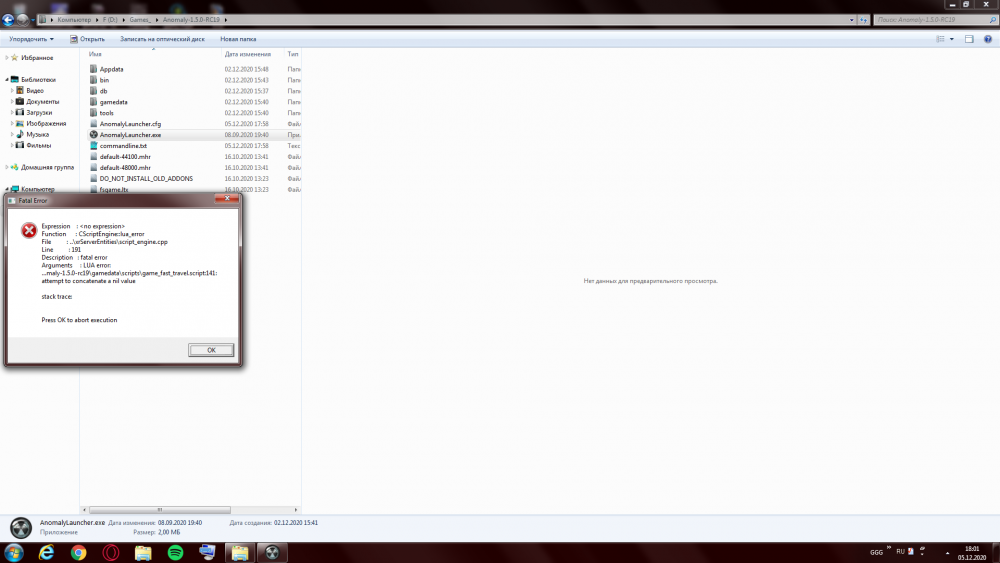Select commandline.txt file
The width and height of the screenshot is (1000, 563).
pyautogui.click(x=123, y=146)
